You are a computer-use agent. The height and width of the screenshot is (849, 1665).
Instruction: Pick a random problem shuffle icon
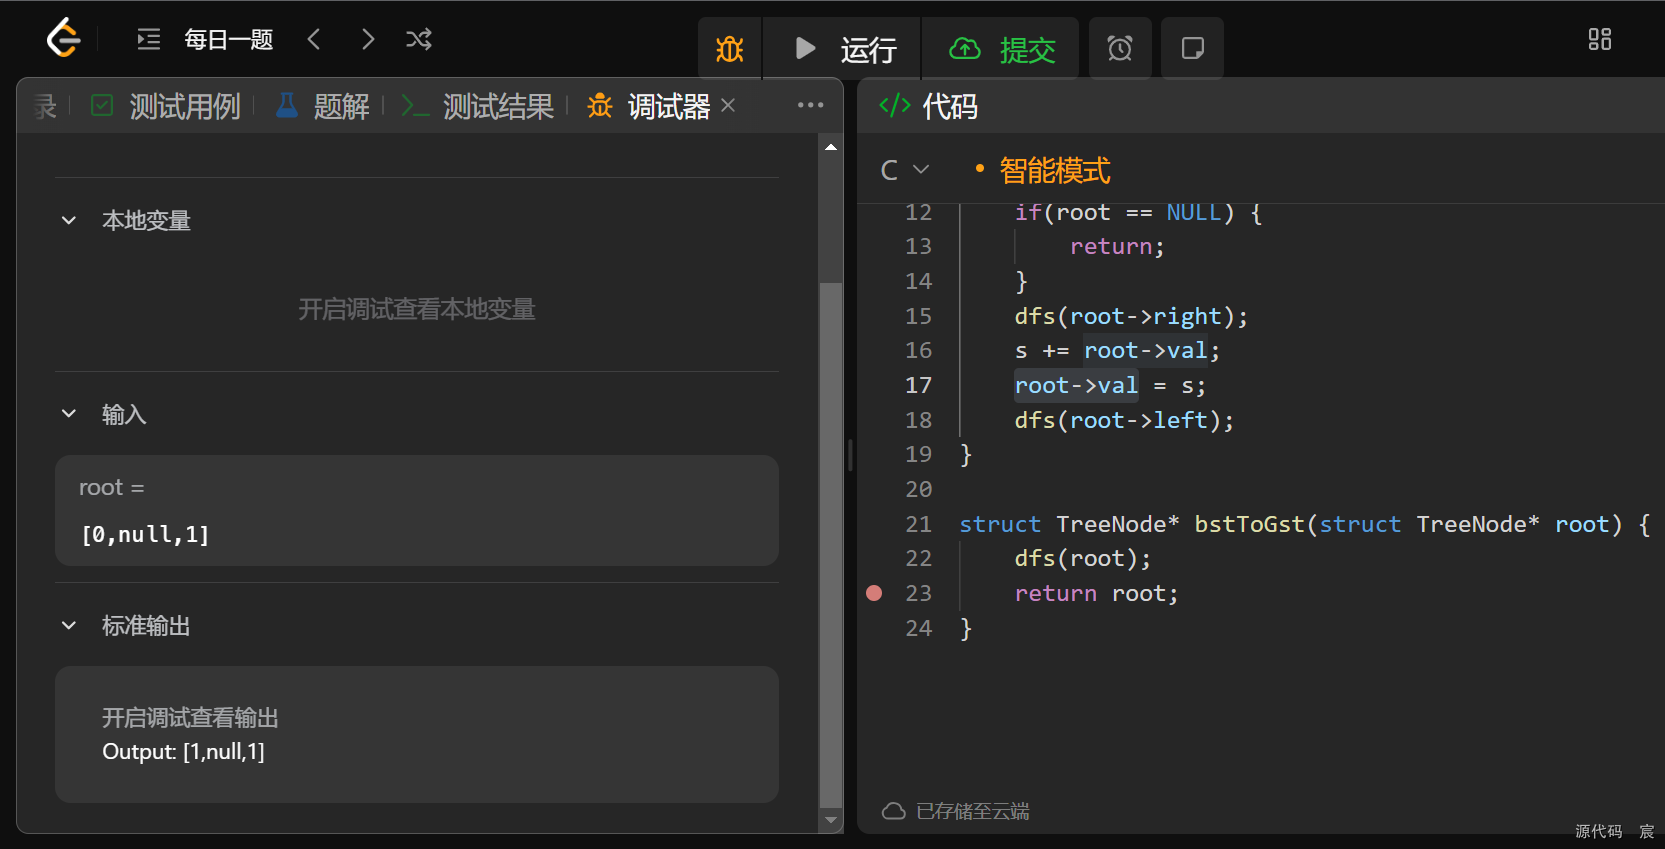pyautogui.click(x=419, y=39)
